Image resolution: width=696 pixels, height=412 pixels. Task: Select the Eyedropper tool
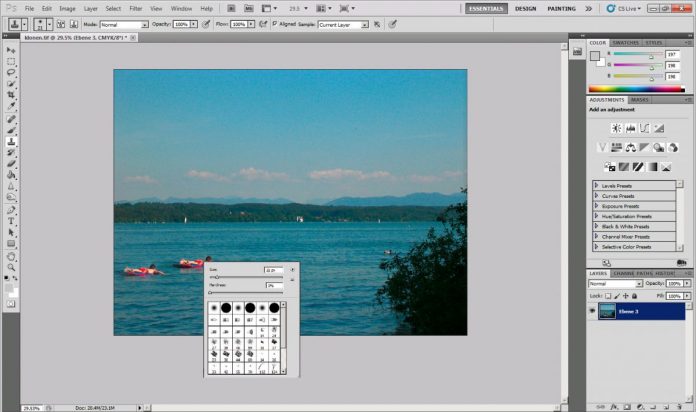(11, 105)
